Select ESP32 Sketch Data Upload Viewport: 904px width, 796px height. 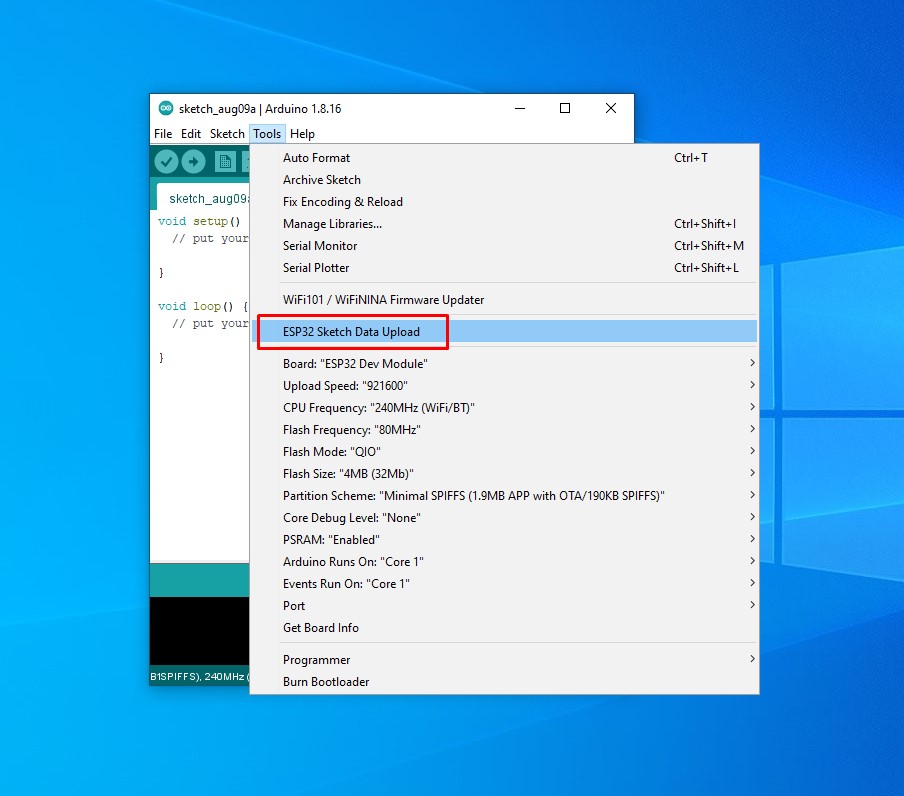coord(351,332)
